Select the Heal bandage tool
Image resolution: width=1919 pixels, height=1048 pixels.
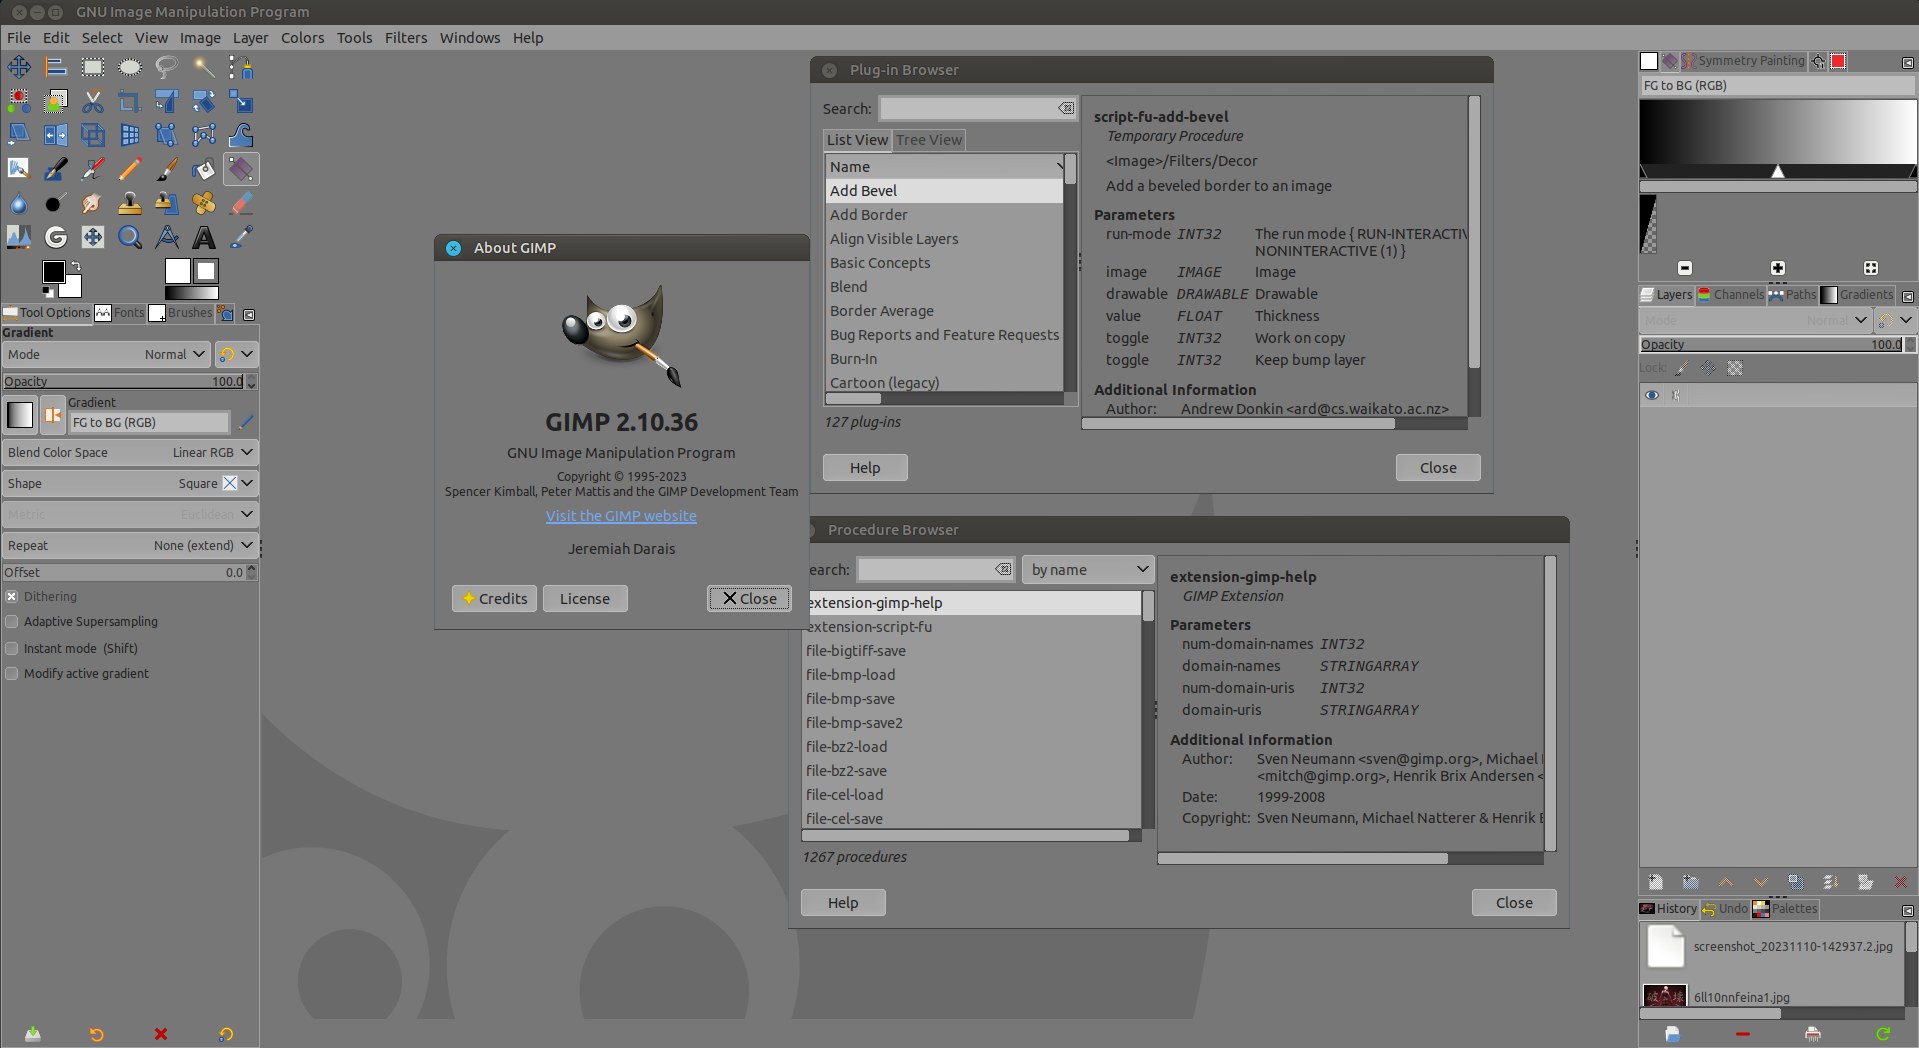coord(204,203)
